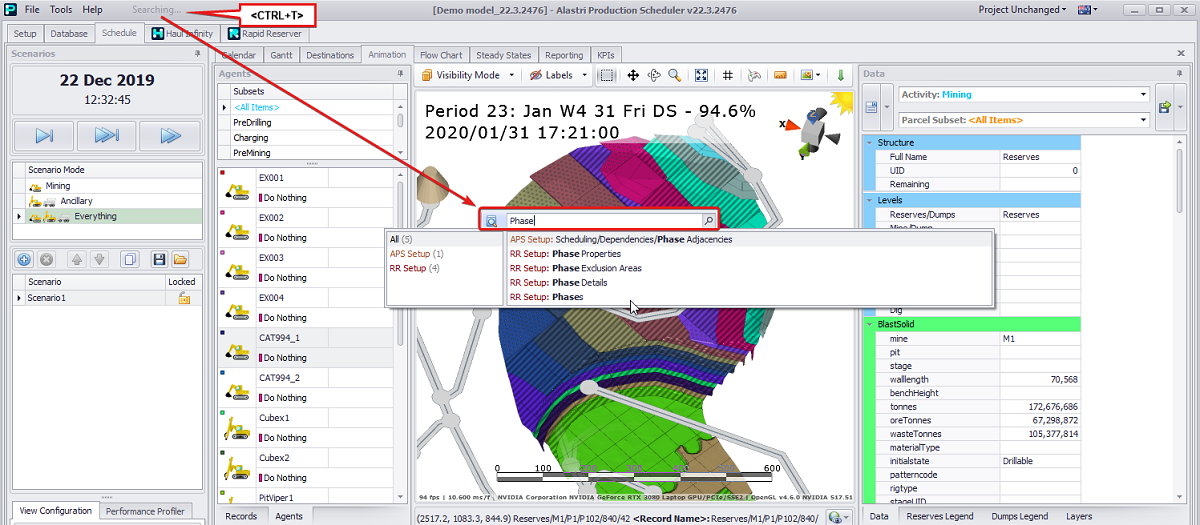Image resolution: width=1200 pixels, height=525 pixels.
Task: Click the save scenario floppy disk icon
Action: pyautogui.click(x=158, y=259)
